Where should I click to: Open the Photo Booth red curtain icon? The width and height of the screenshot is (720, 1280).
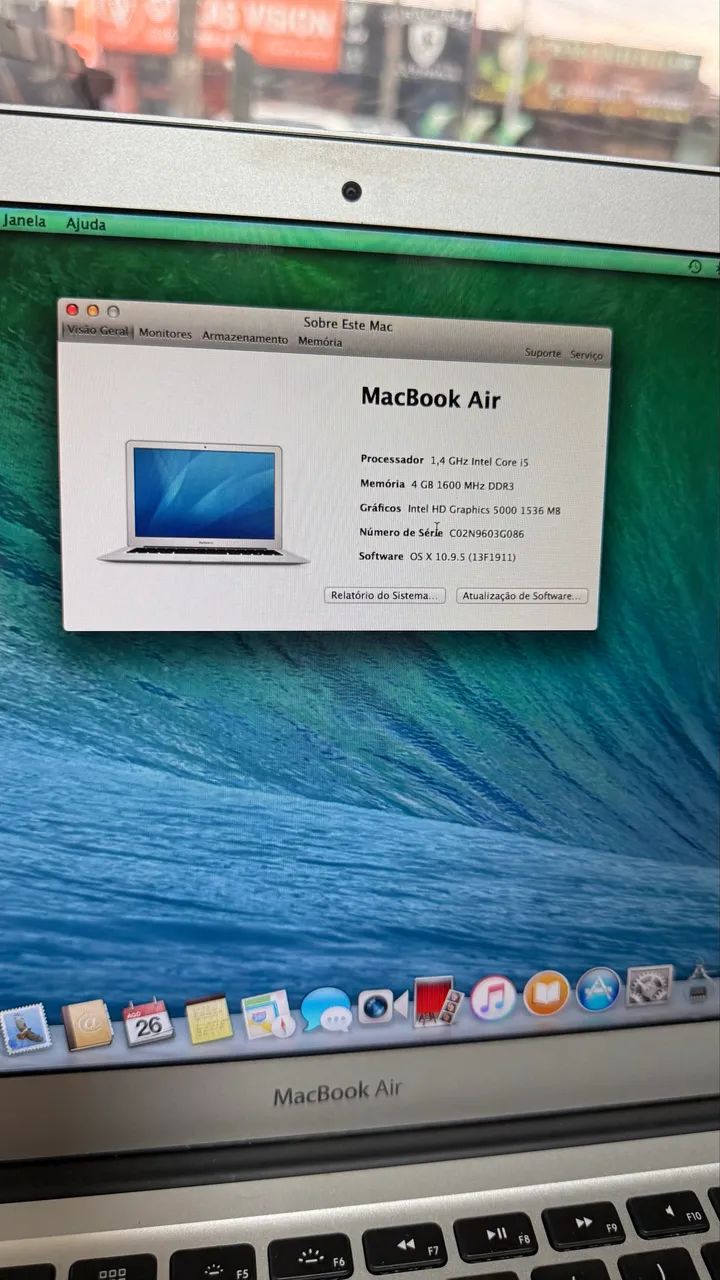[x=437, y=1002]
